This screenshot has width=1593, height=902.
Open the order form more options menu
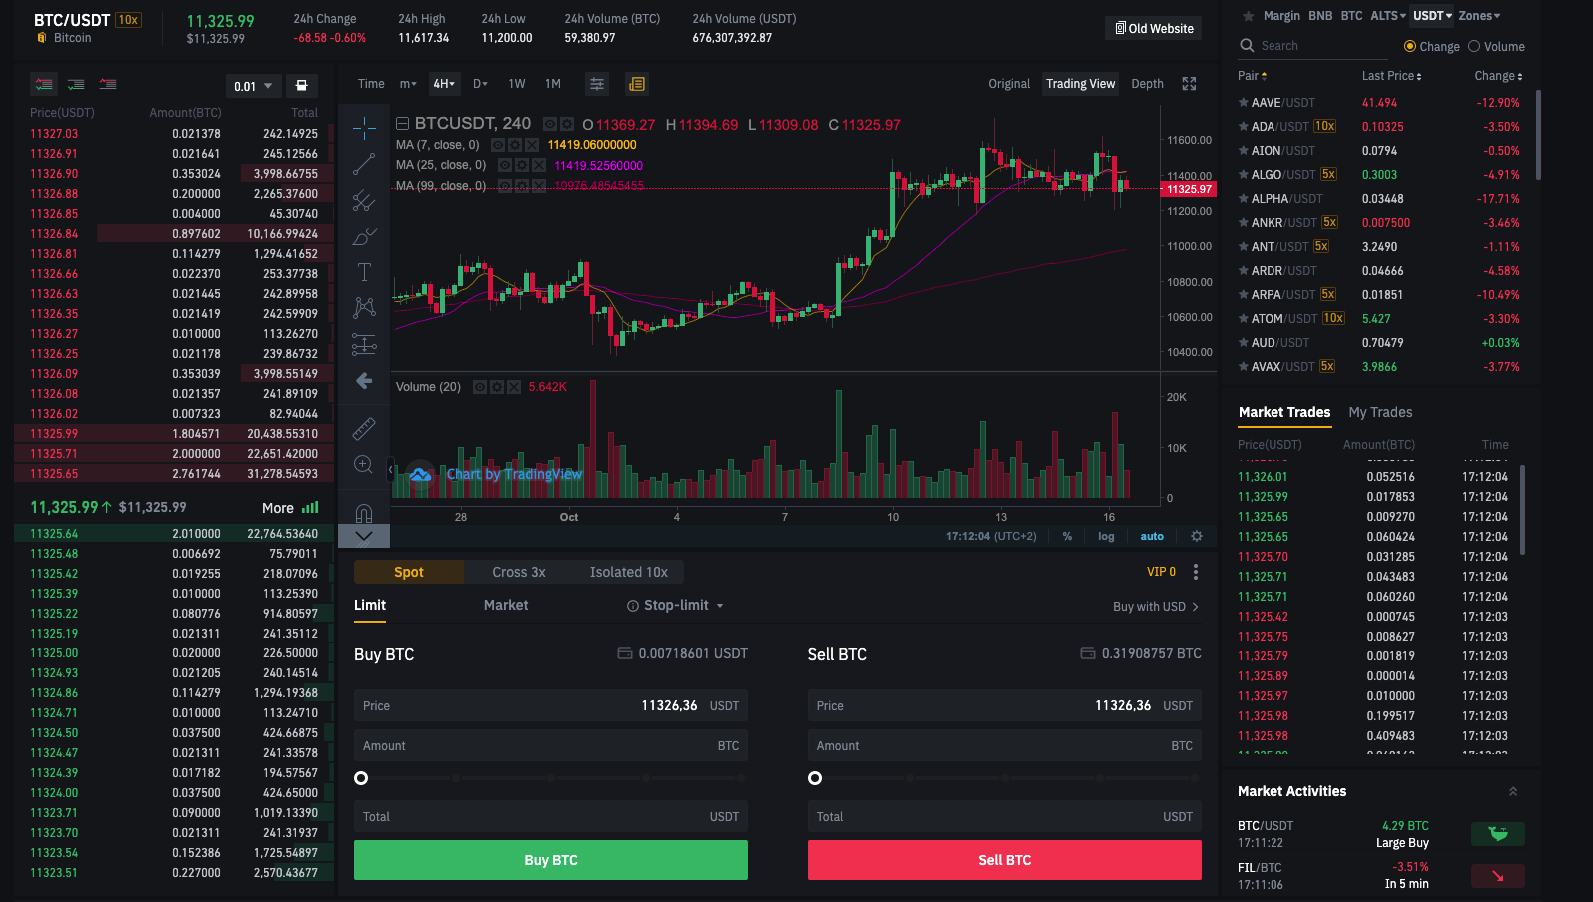[1196, 572]
